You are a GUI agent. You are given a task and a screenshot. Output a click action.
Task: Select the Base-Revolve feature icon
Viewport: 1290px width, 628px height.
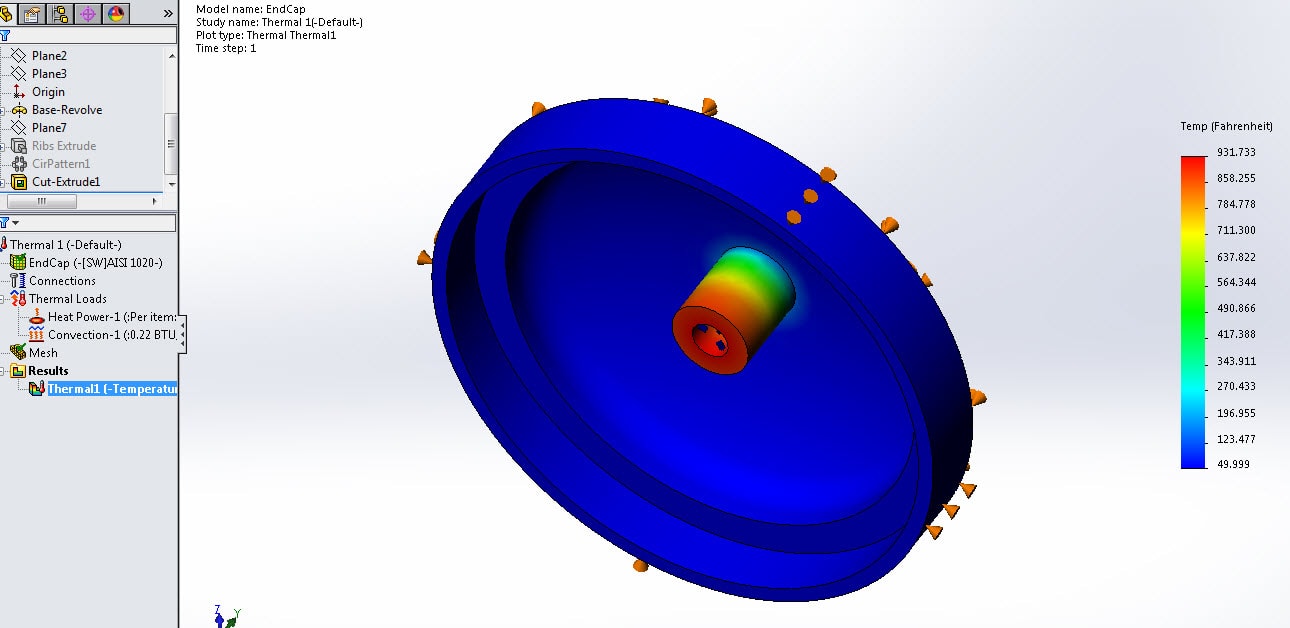coord(18,110)
